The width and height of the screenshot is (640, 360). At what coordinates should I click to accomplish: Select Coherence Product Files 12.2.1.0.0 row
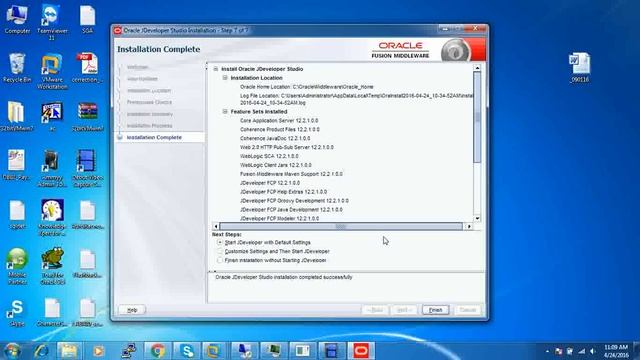click(280, 129)
